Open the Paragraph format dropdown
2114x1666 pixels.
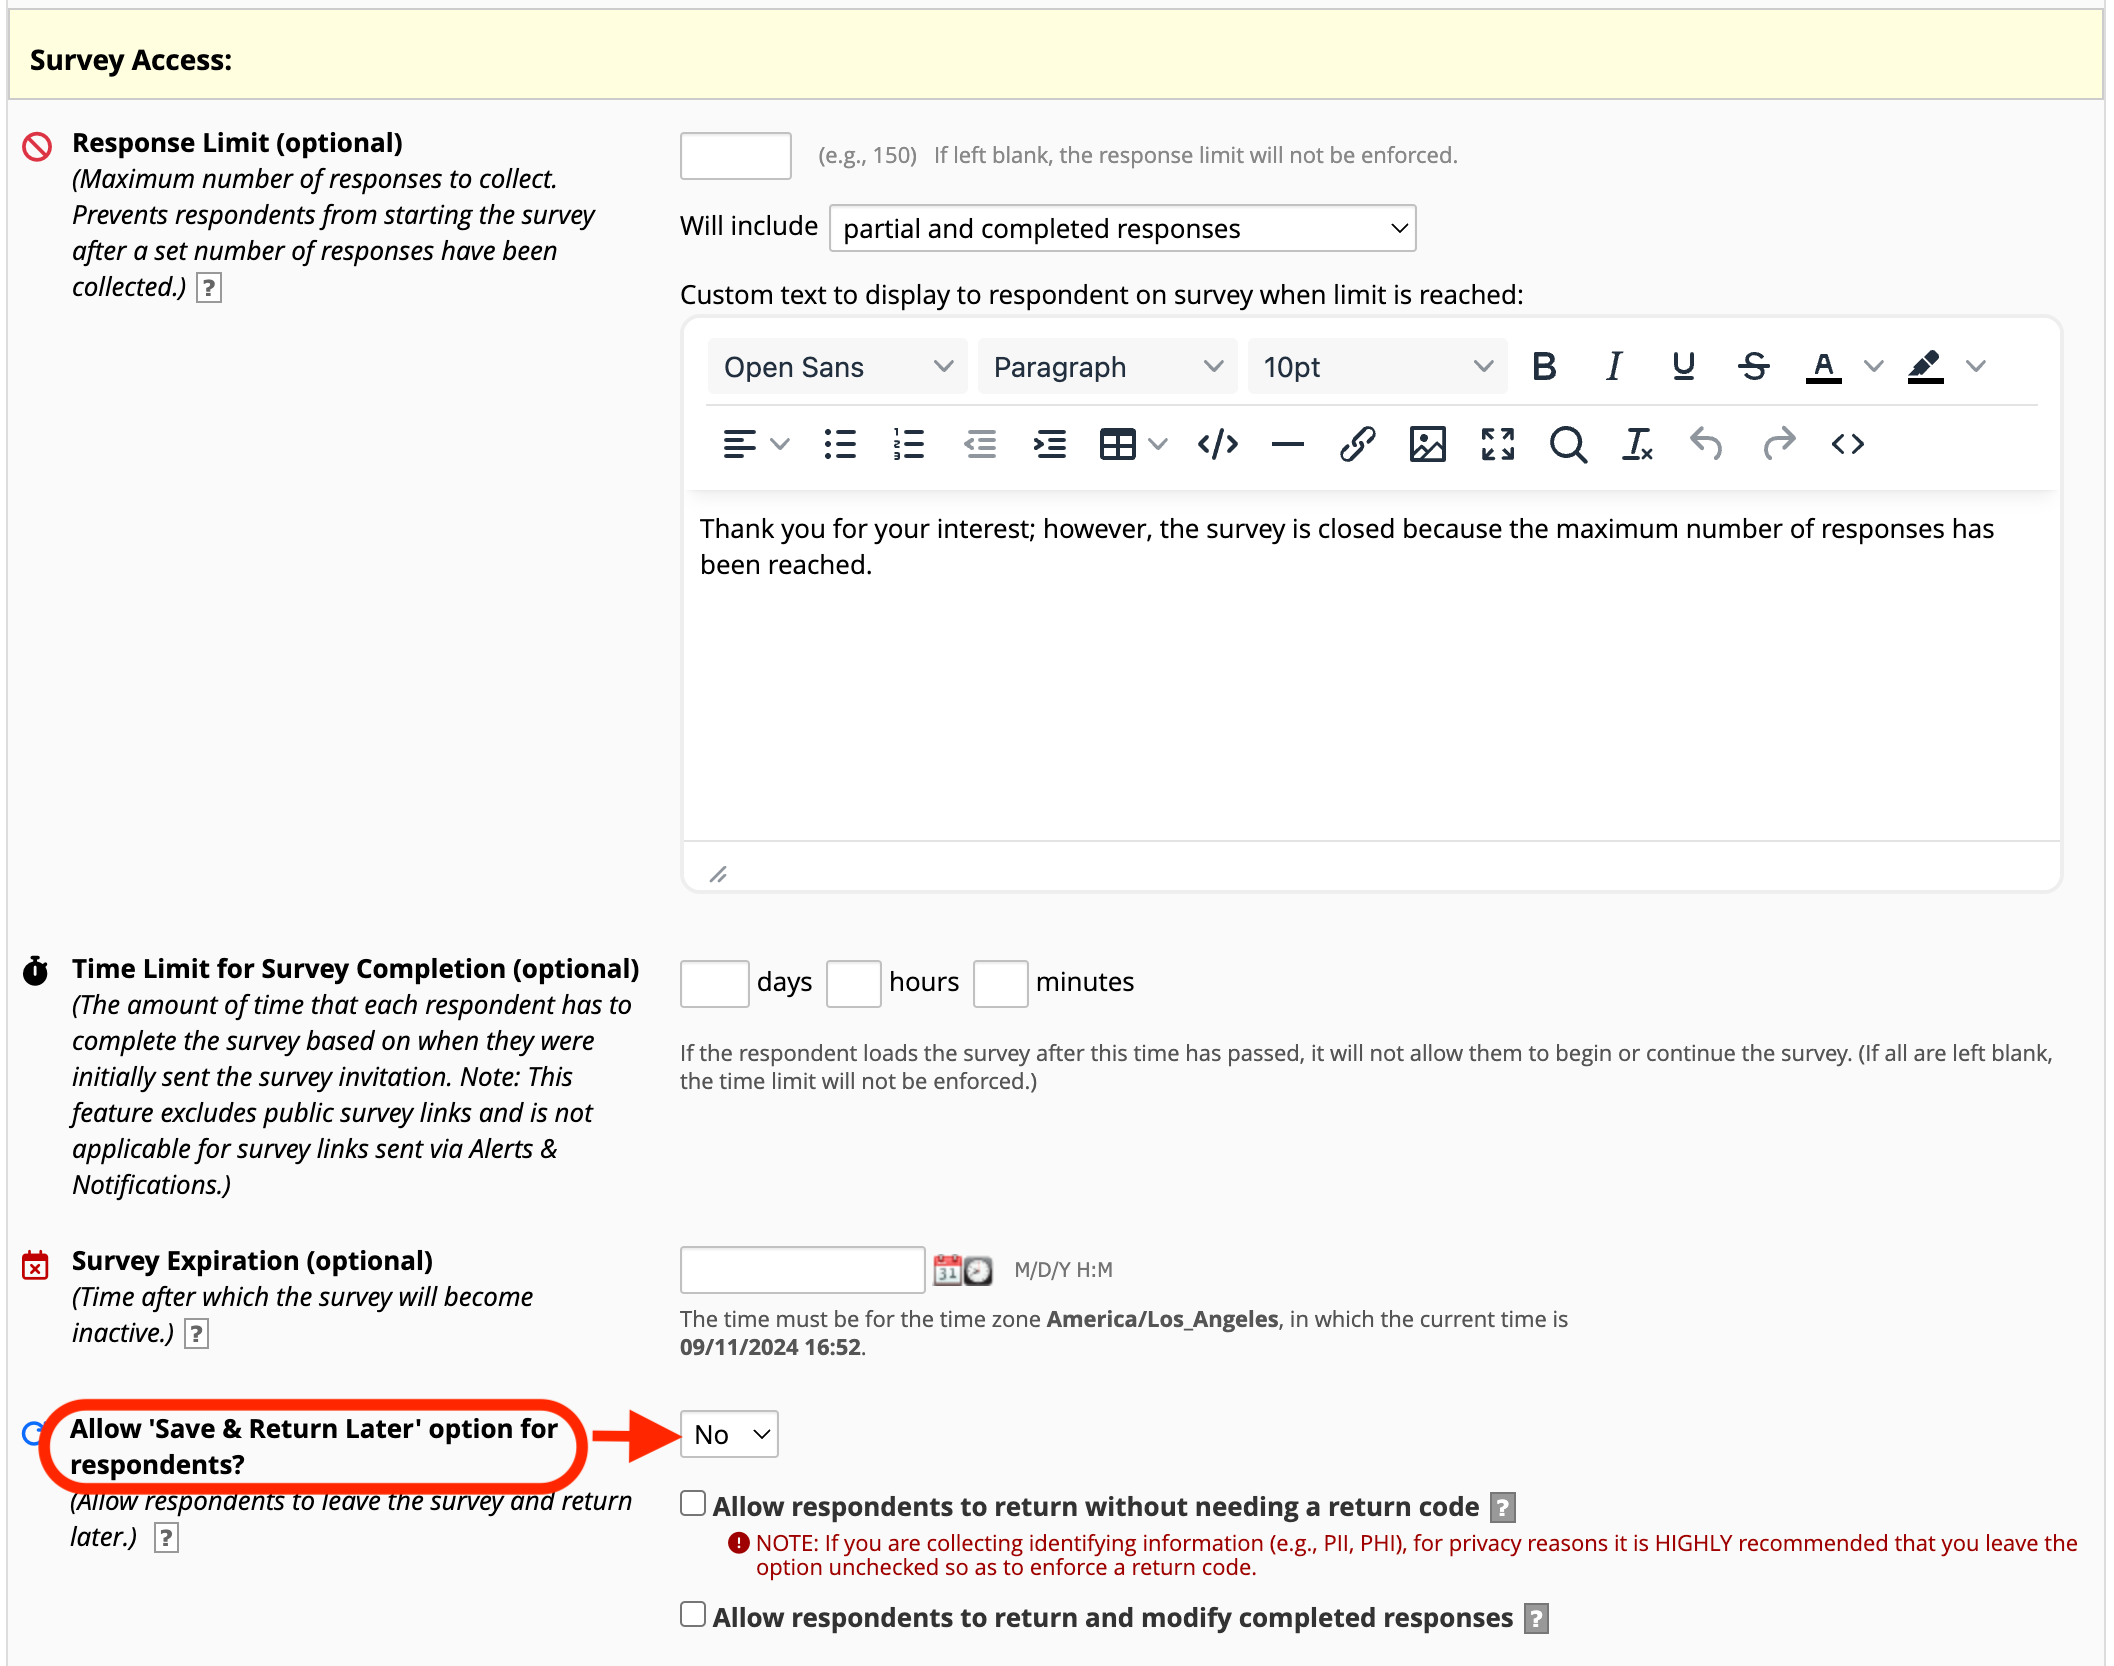pos(1107,367)
